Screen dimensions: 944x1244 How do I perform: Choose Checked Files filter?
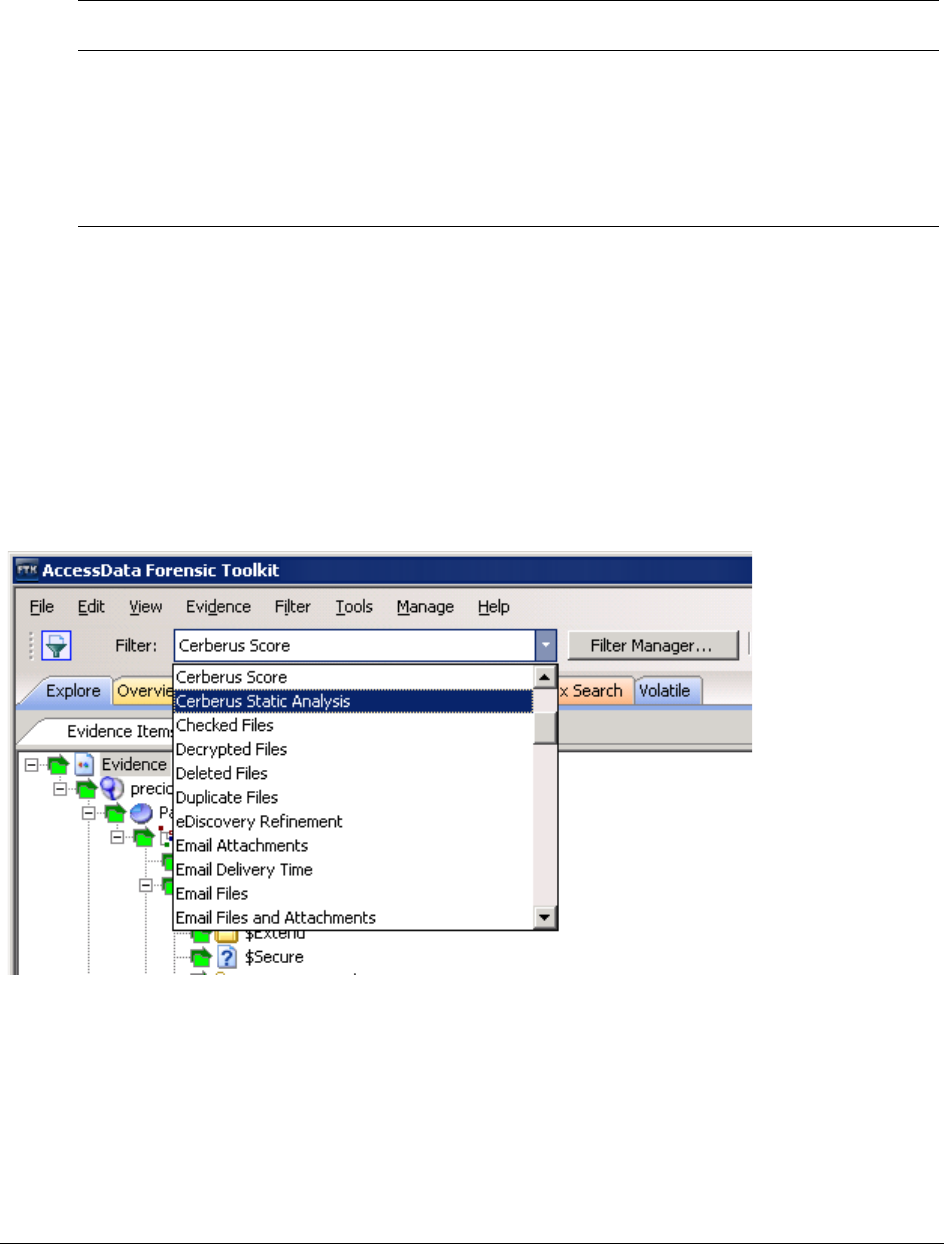tap(354, 725)
